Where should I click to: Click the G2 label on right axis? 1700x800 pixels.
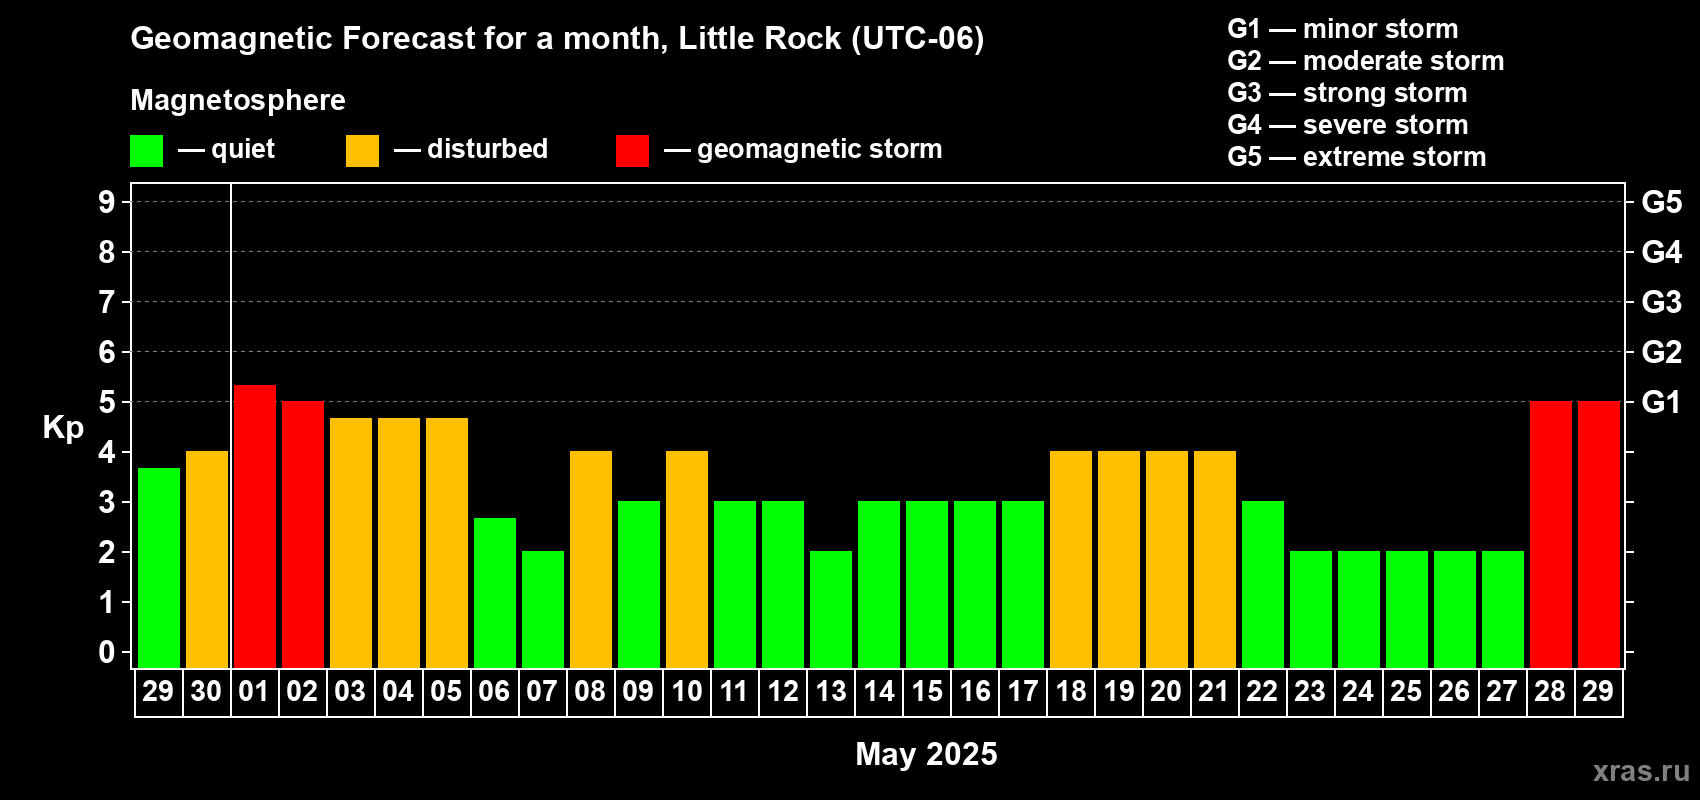pos(1662,352)
